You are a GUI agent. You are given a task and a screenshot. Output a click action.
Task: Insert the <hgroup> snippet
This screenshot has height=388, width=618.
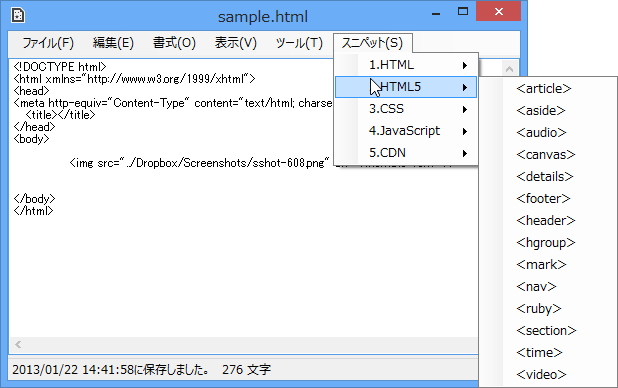click(x=548, y=243)
